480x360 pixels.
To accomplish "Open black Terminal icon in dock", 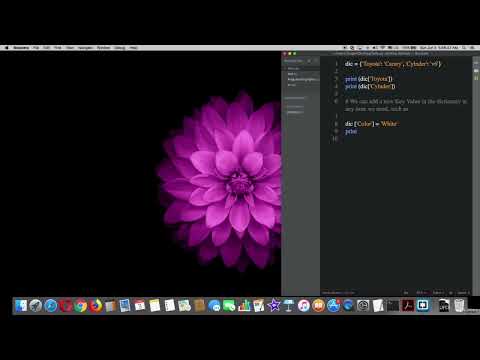I will (x=393, y=305).
